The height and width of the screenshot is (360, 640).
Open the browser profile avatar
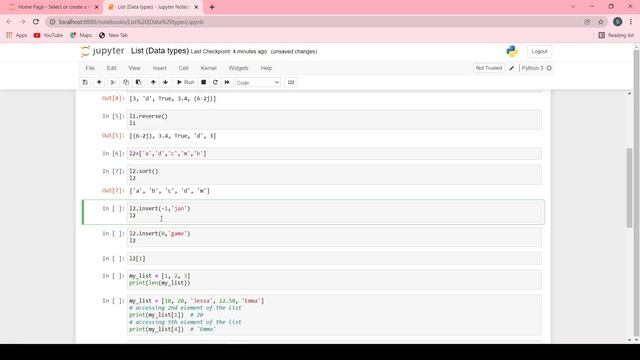pyautogui.click(x=618, y=22)
